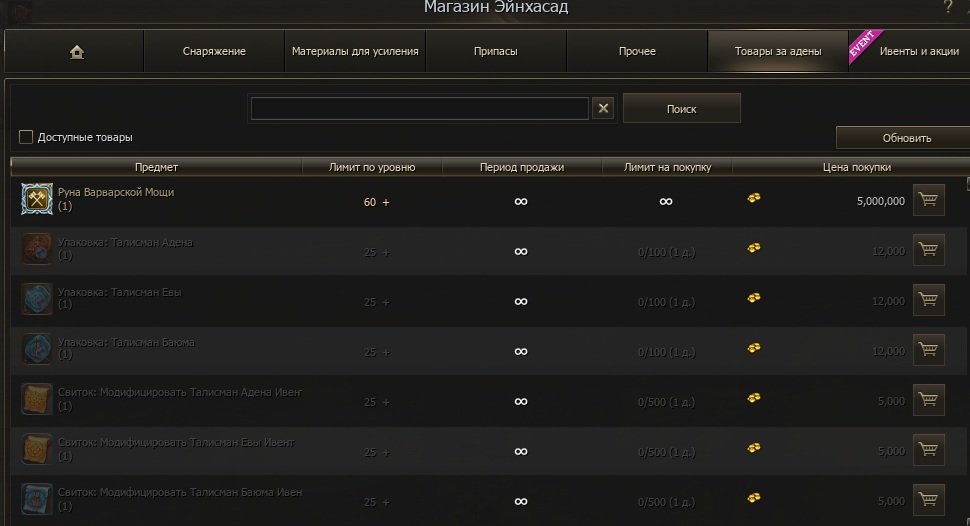Click the 0/500 limit in Свиток Талисман Адена Ивент row
The width and height of the screenshot is (970, 526).
(x=666, y=402)
